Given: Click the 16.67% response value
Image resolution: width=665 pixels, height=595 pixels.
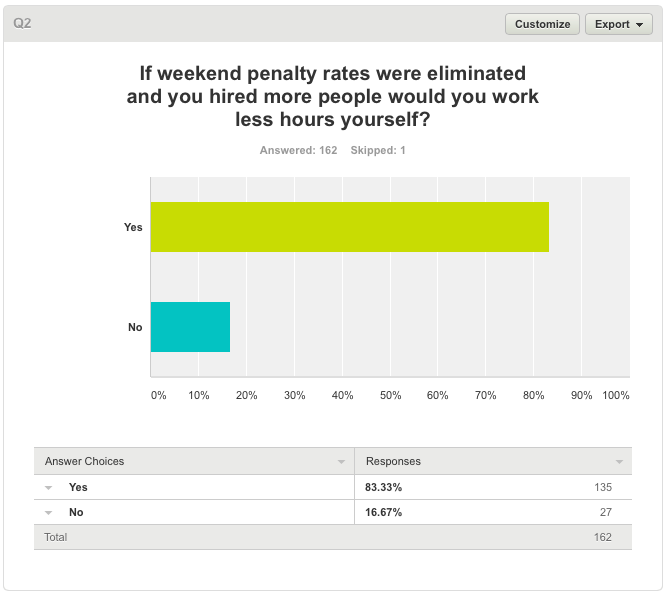Looking at the screenshot, I should pyautogui.click(x=383, y=513).
